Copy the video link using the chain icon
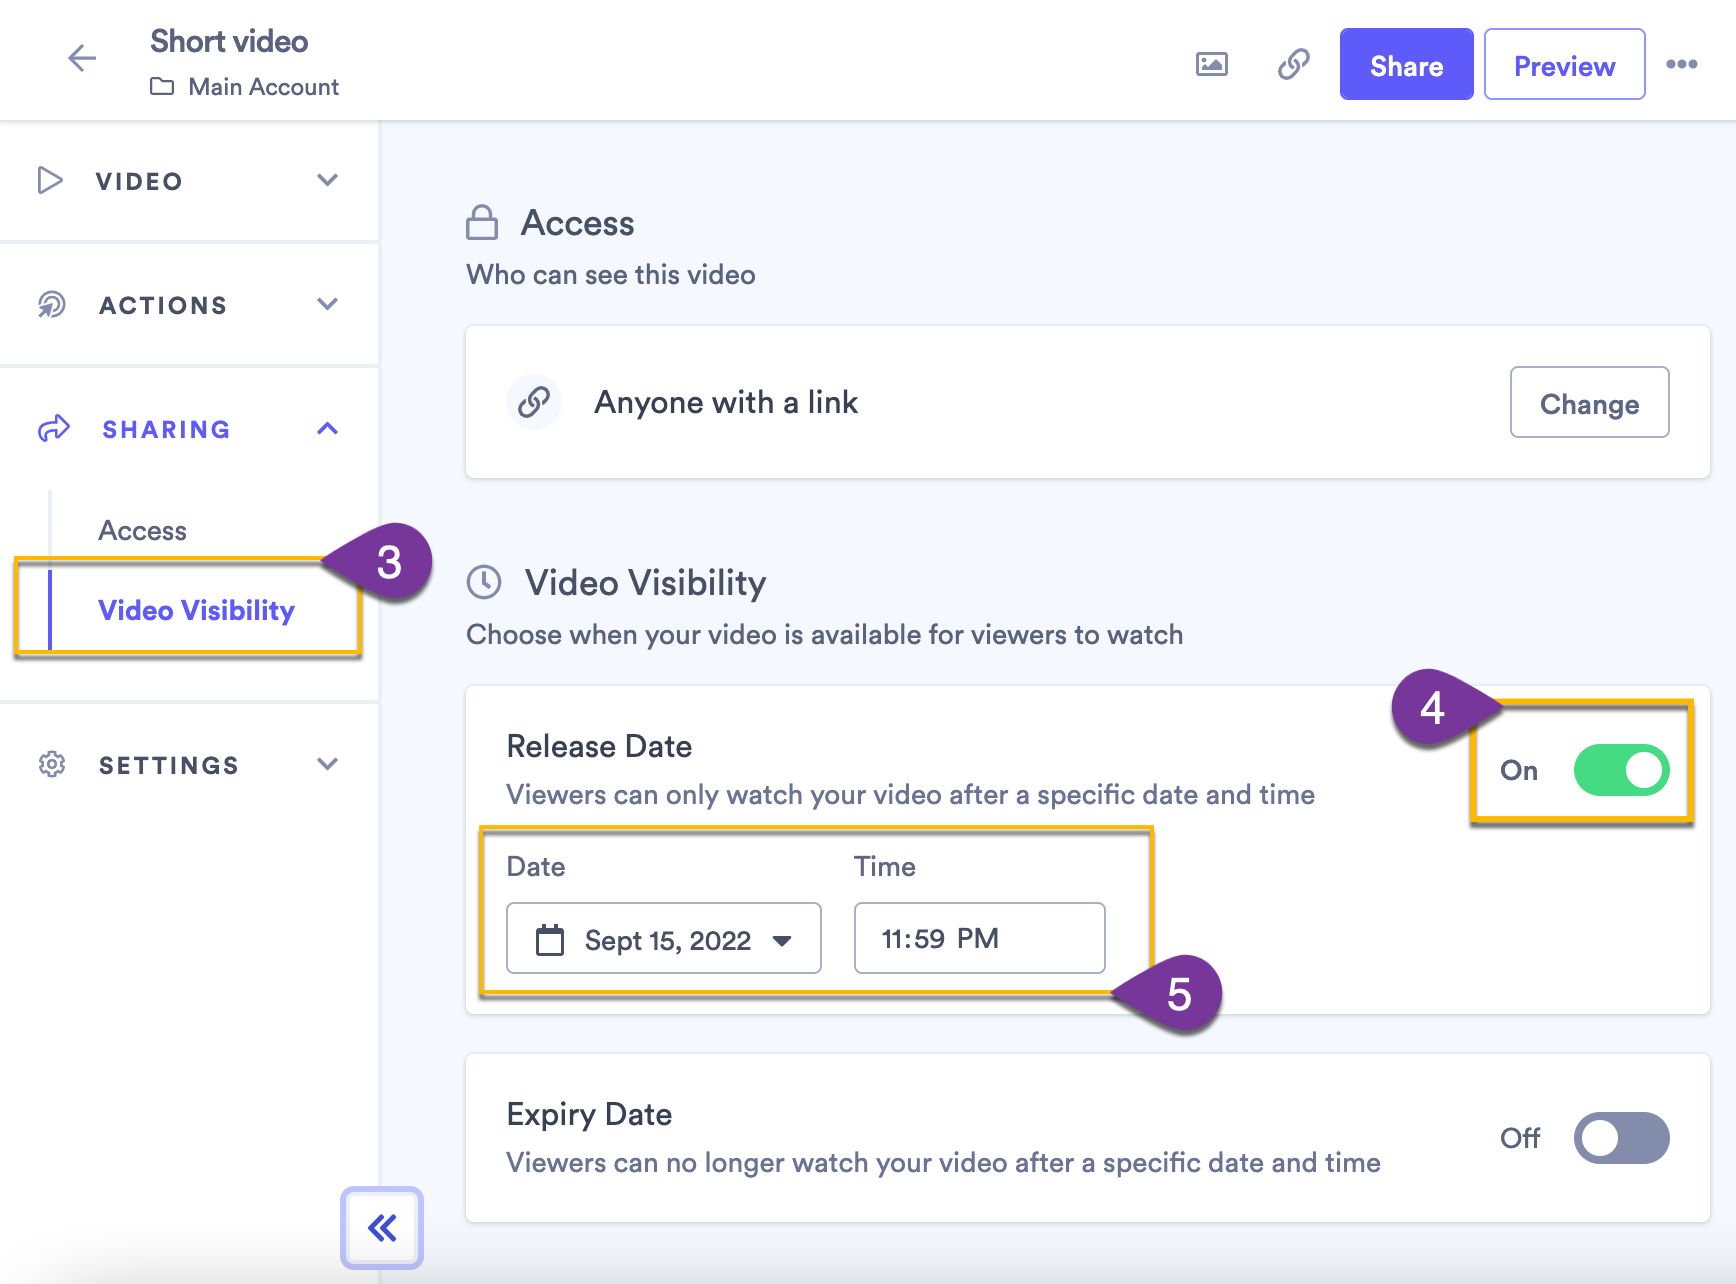 pos(1293,64)
